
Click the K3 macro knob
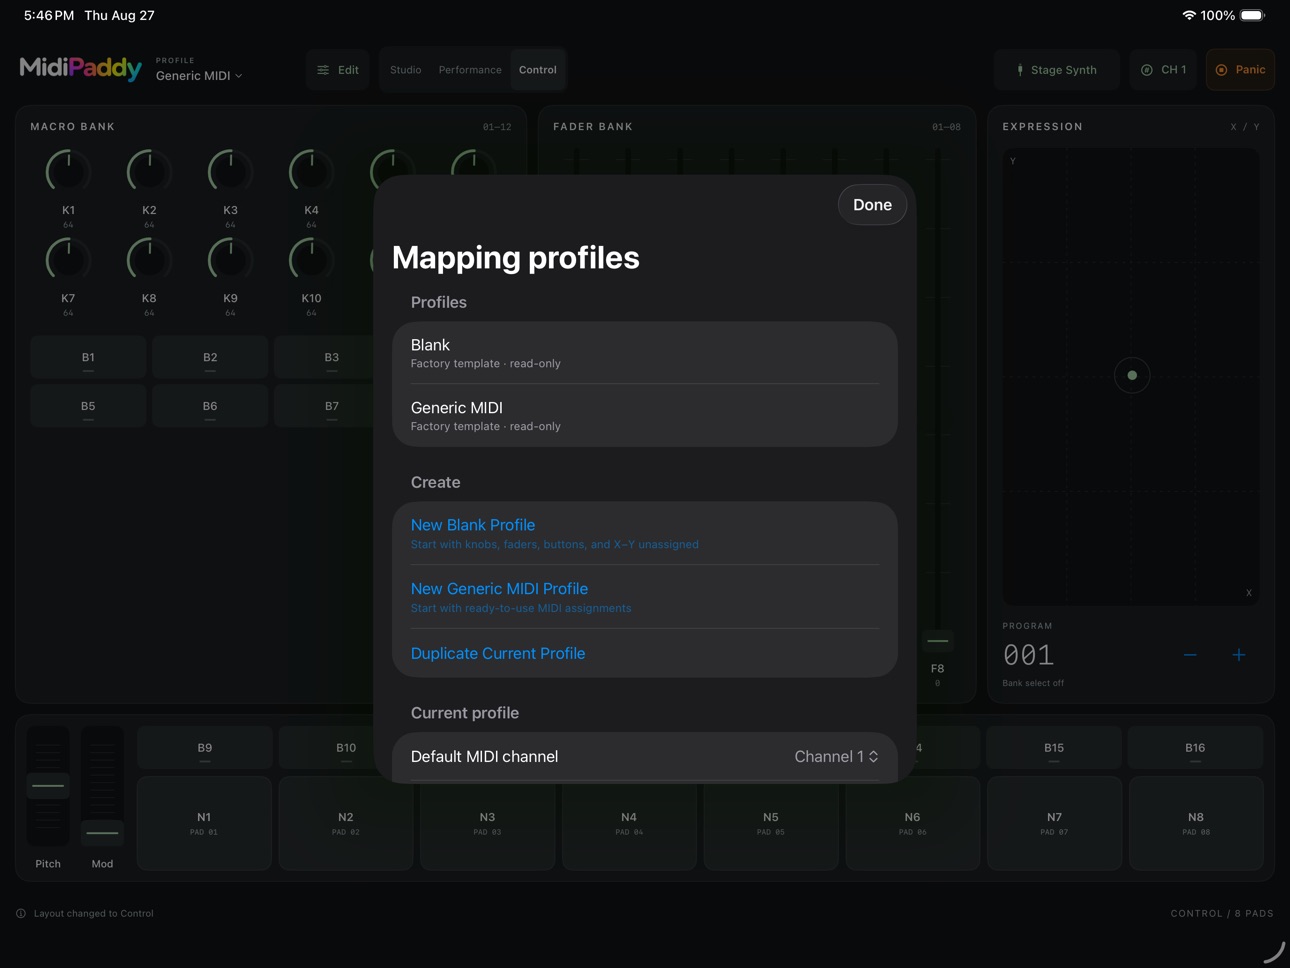click(230, 172)
